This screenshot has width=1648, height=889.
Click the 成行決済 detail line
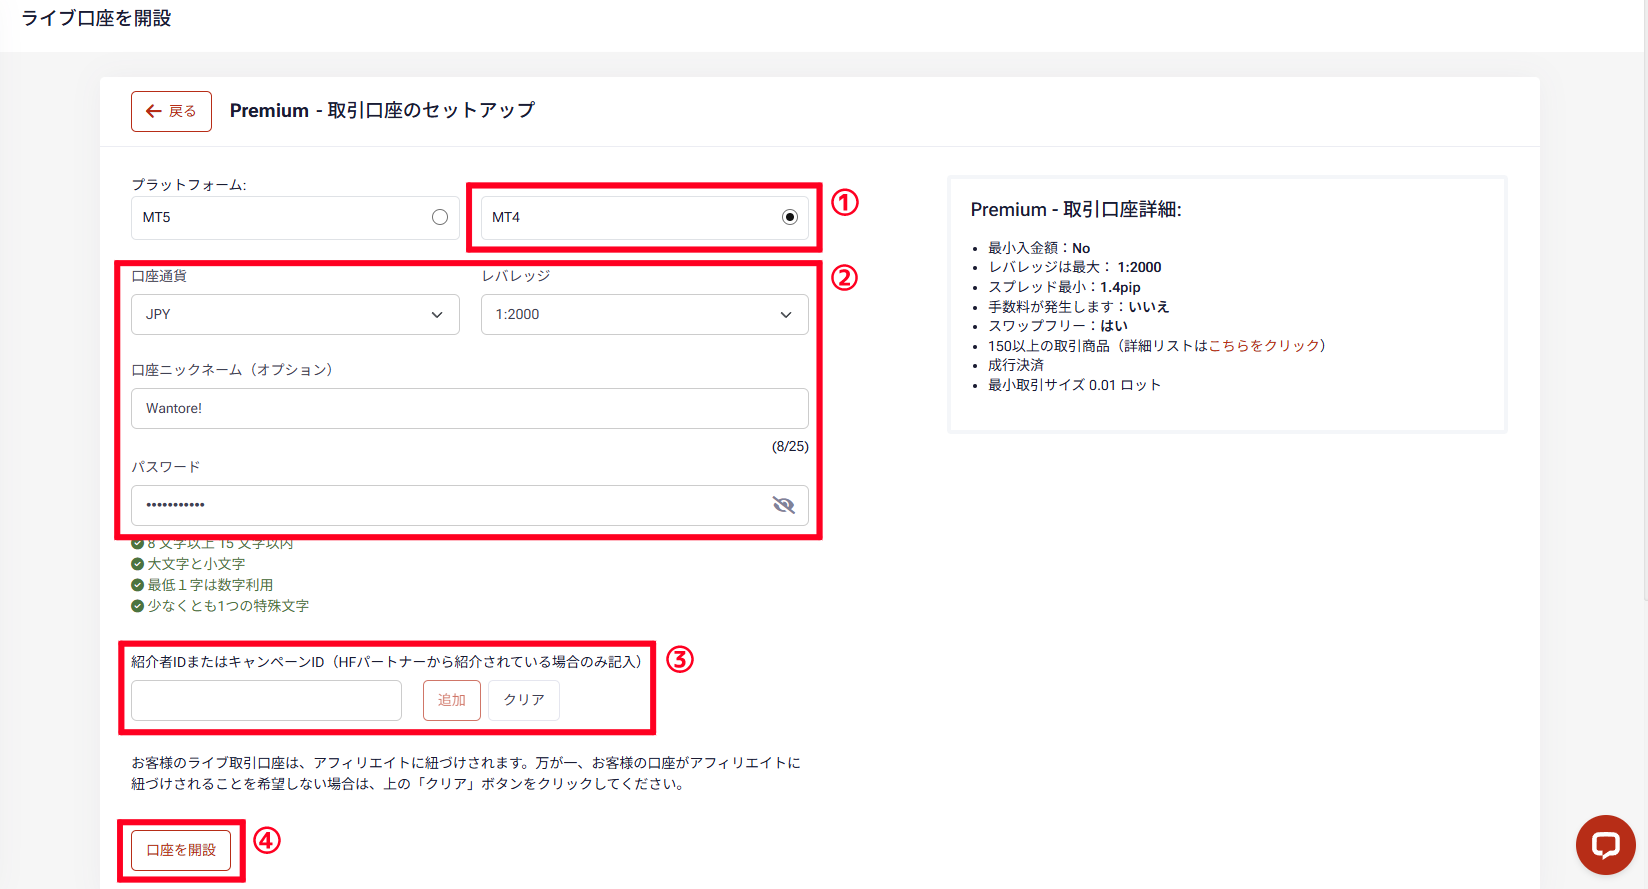point(1016,365)
